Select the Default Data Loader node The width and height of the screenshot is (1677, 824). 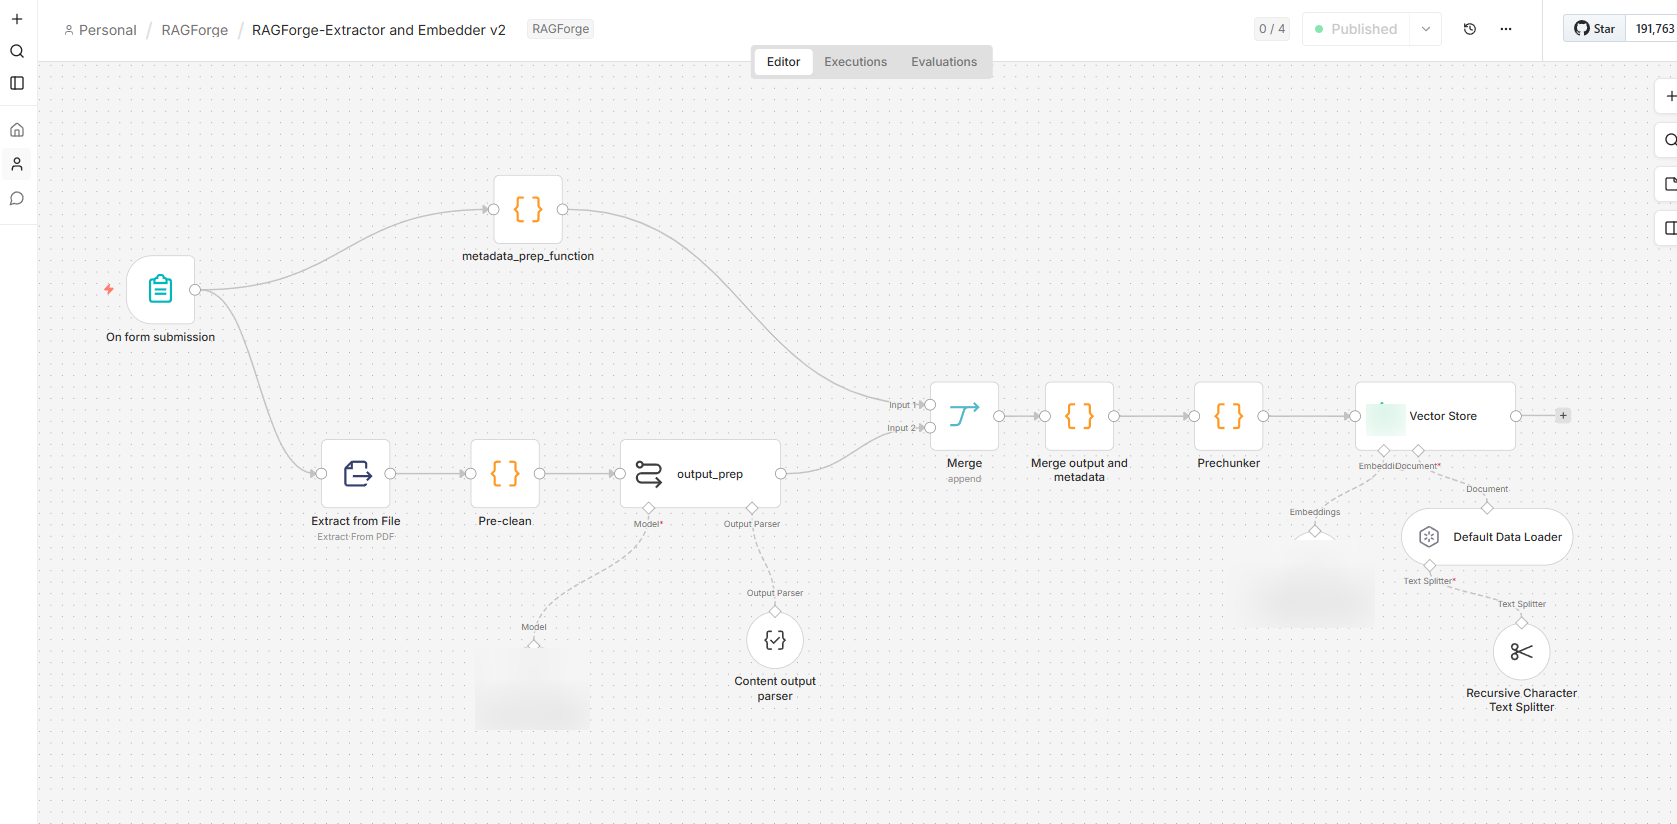coord(1487,537)
